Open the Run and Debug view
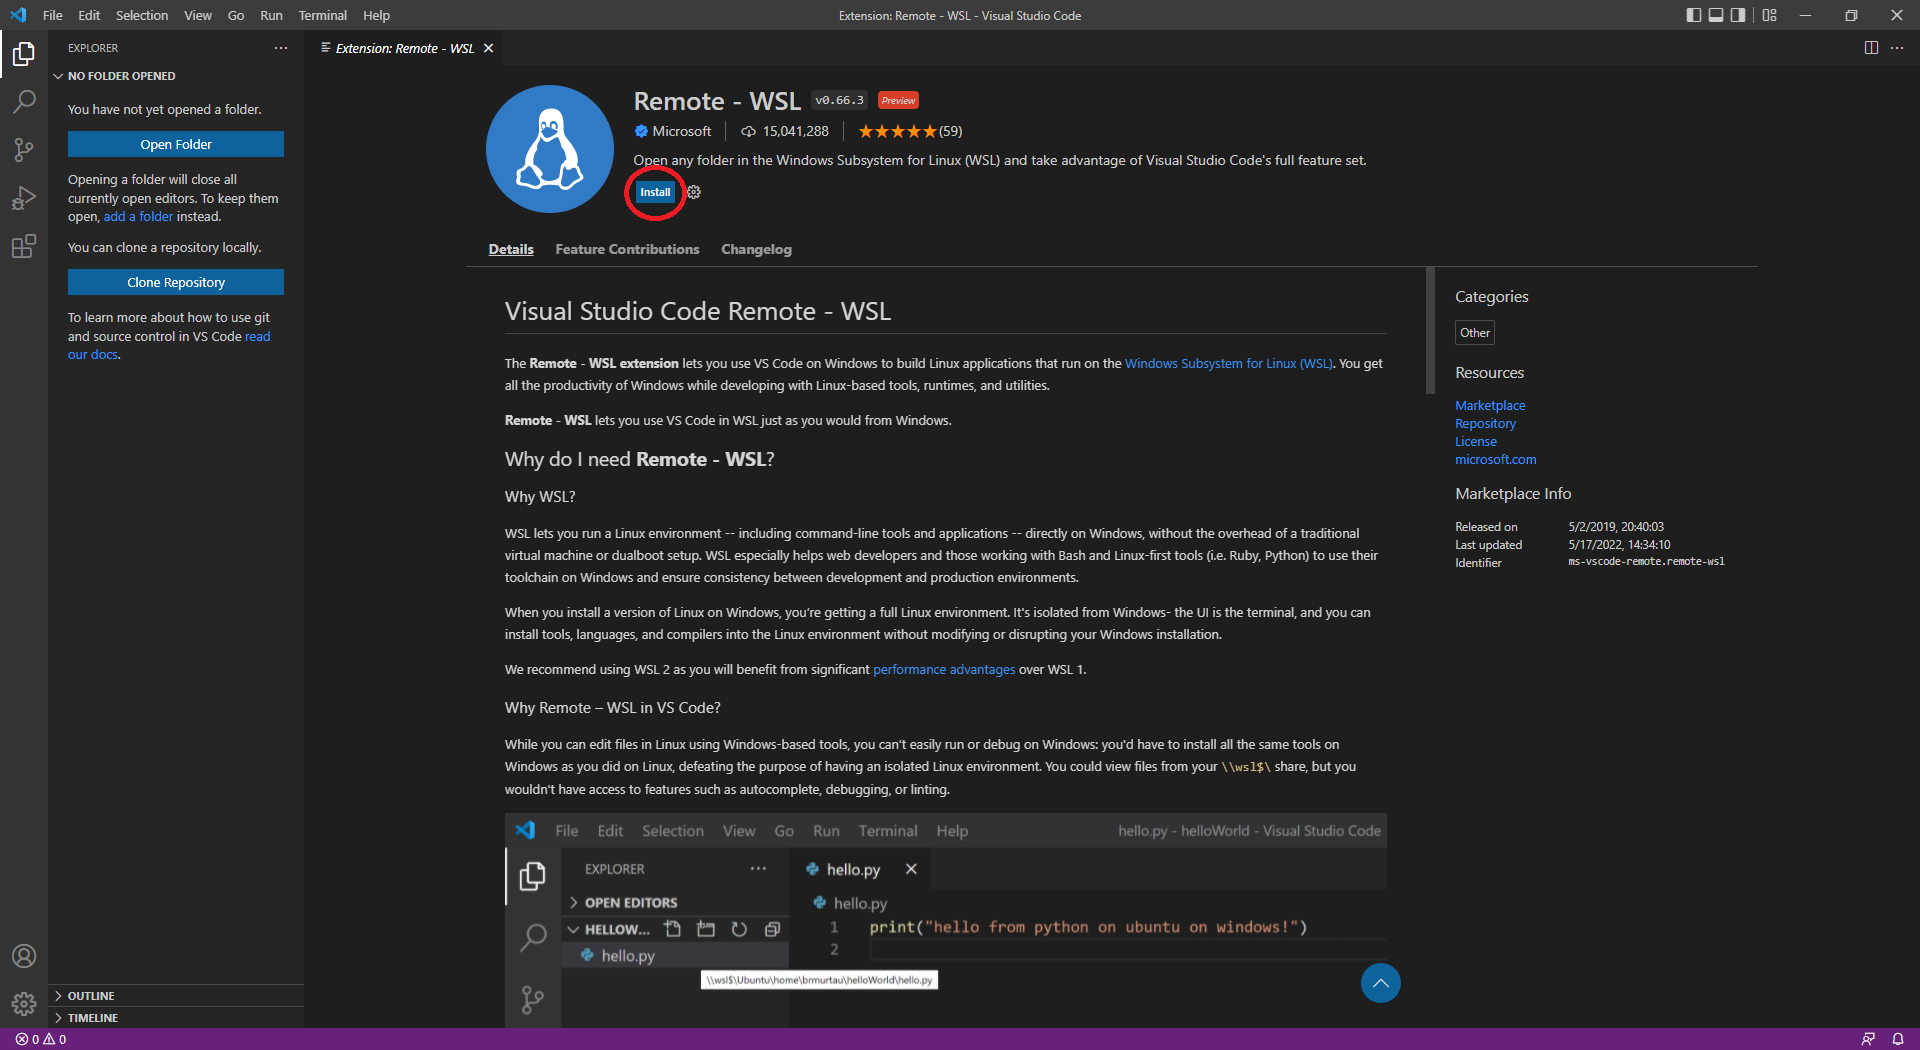 [x=24, y=197]
